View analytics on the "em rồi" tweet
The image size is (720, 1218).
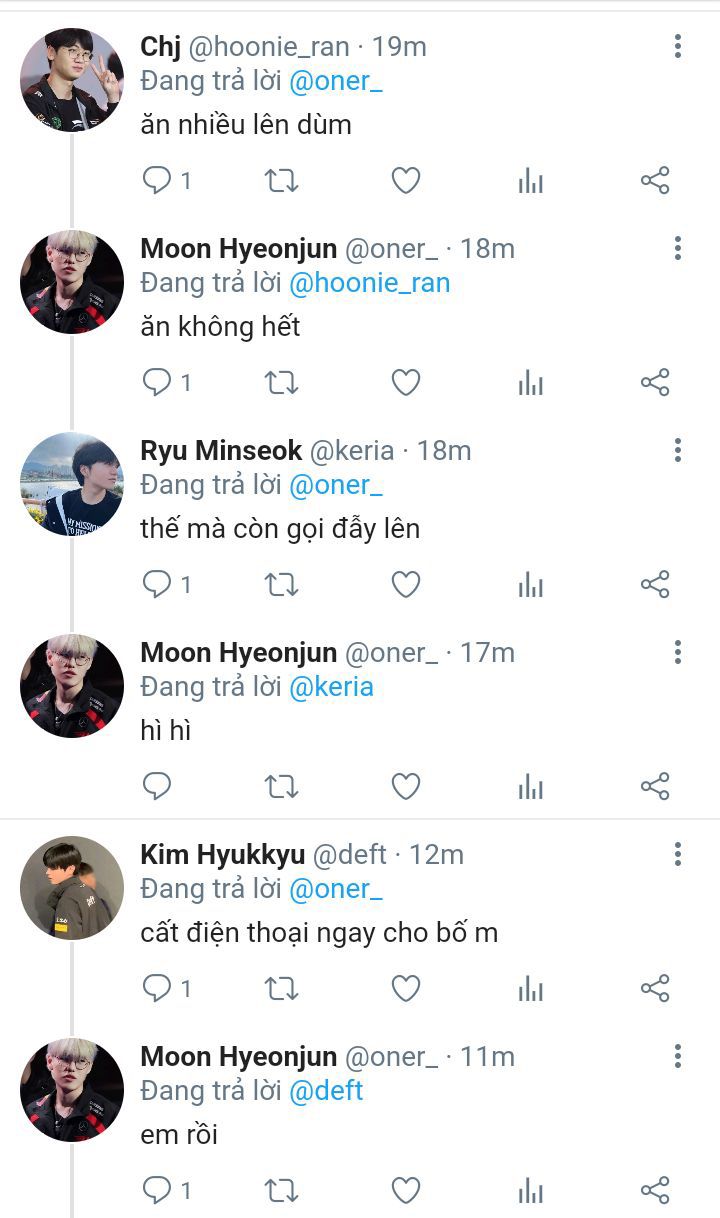tap(531, 1190)
